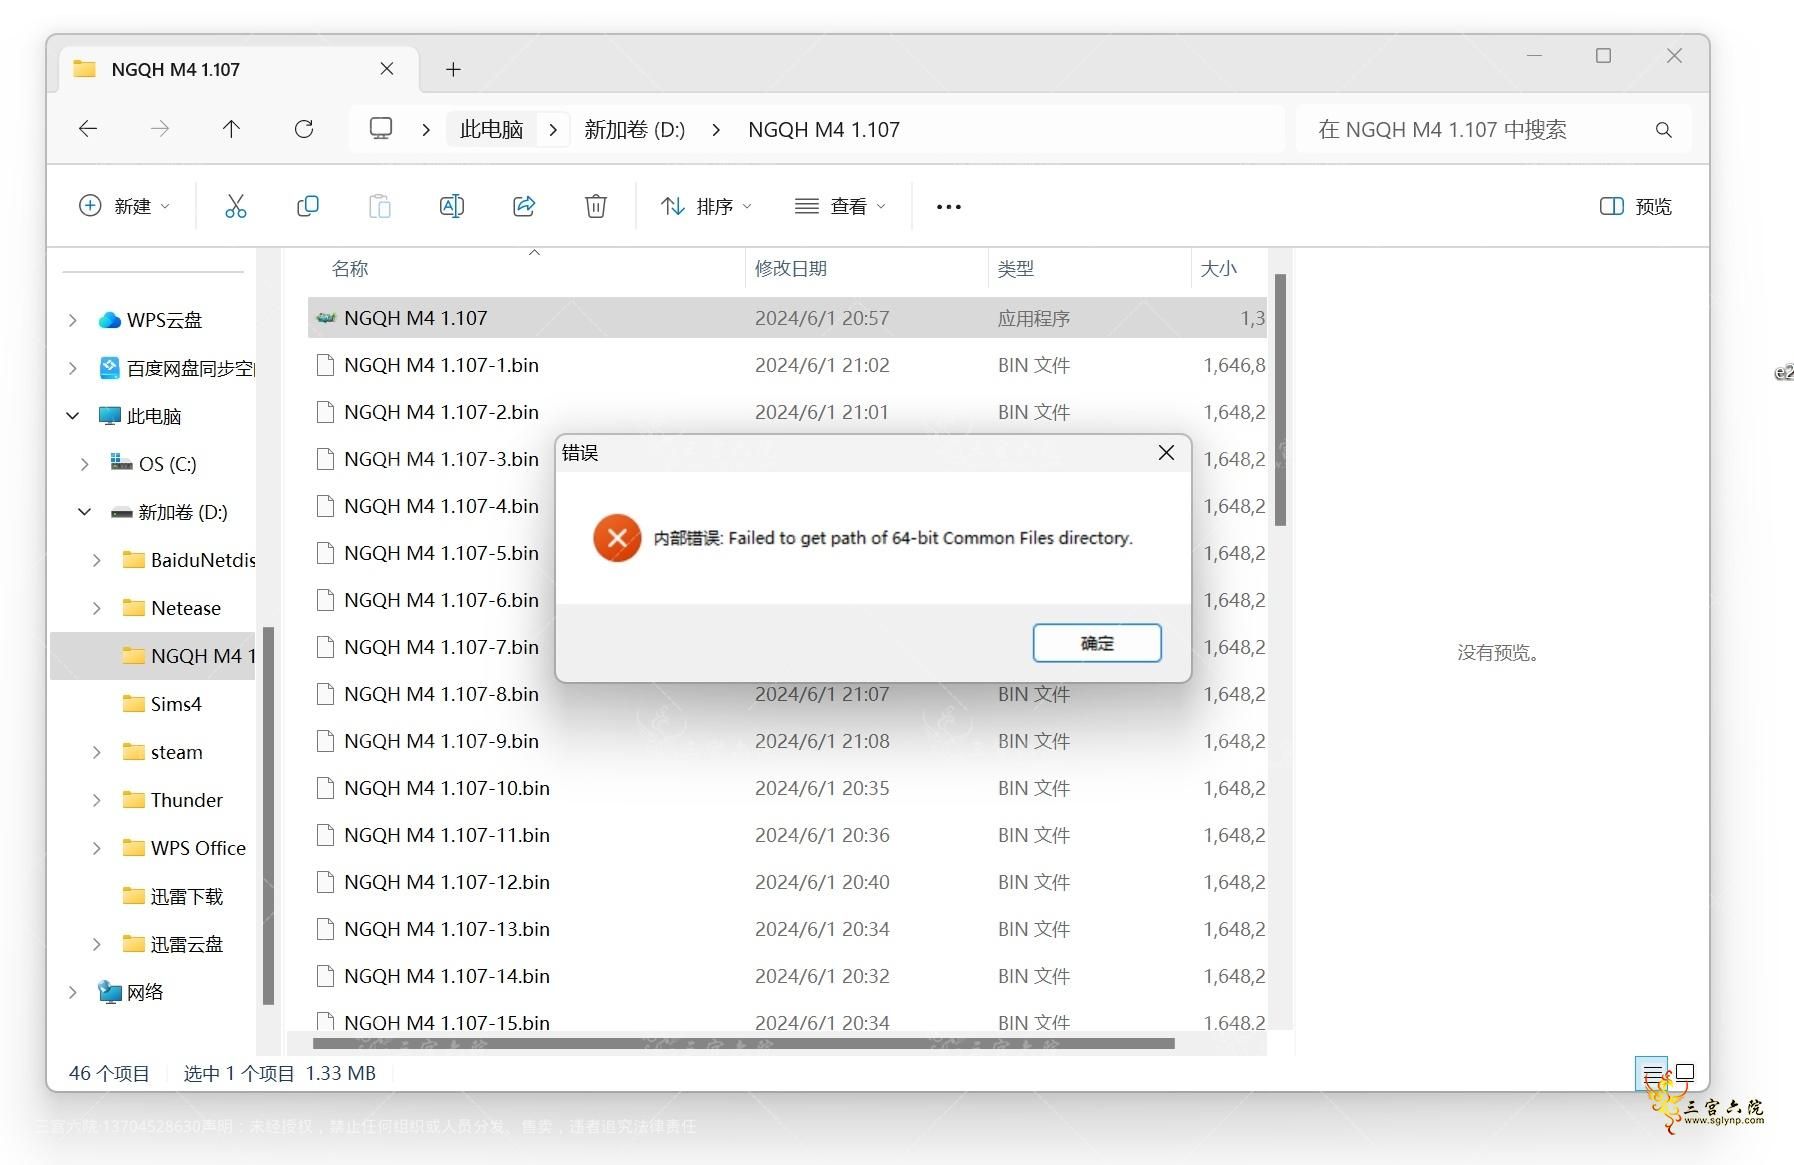The height and width of the screenshot is (1165, 1794).
Task: Click the Share icon in toolbar
Action: [x=523, y=206]
